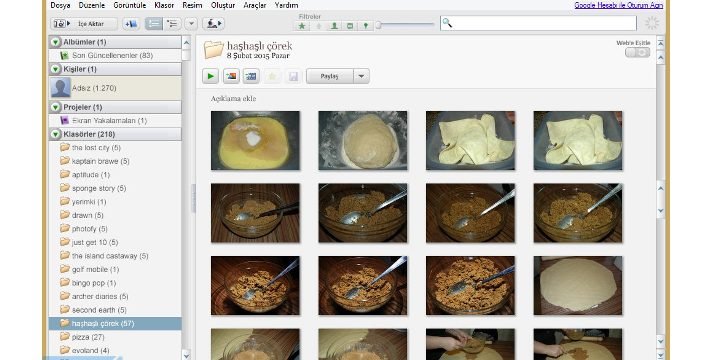711x360 pixels.
Task: Click the save to disk icon
Action: tap(293, 76)
